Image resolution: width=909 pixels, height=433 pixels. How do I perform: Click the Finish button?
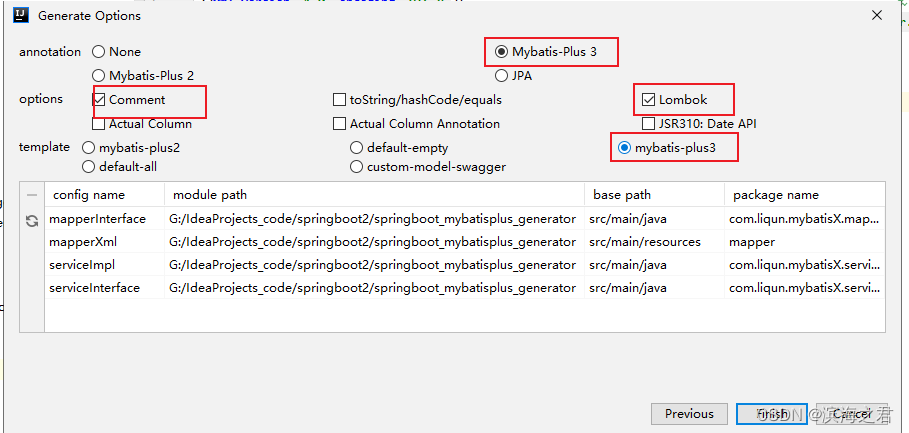(772, 414)
